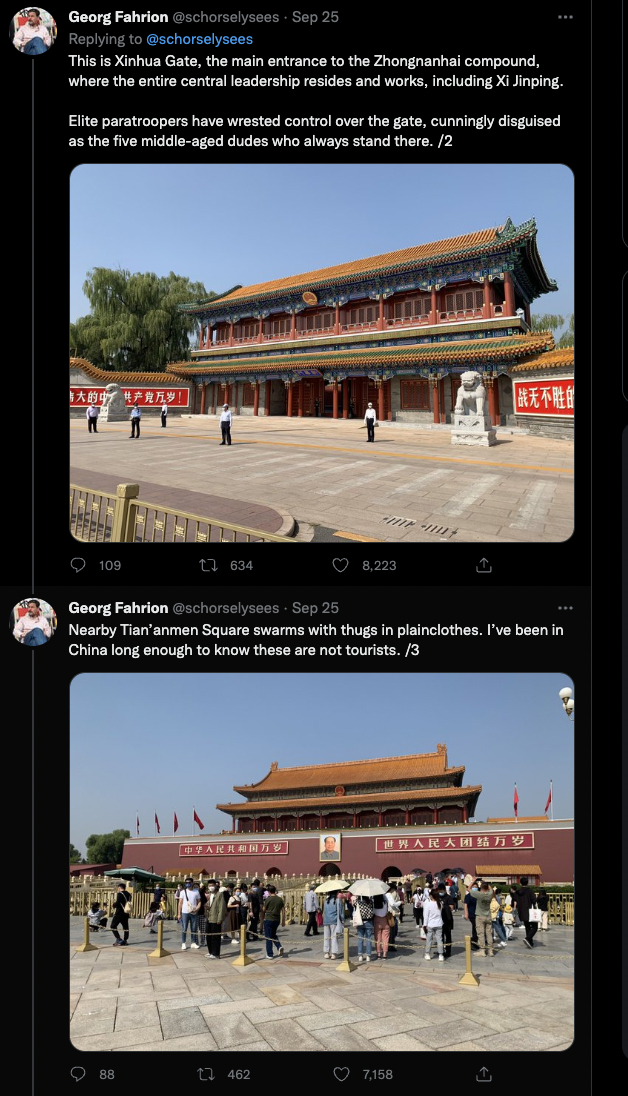Open reply icon on Xinhua Gate tweet
Screen dimensions: 628x1096
[x=78, y=565]
